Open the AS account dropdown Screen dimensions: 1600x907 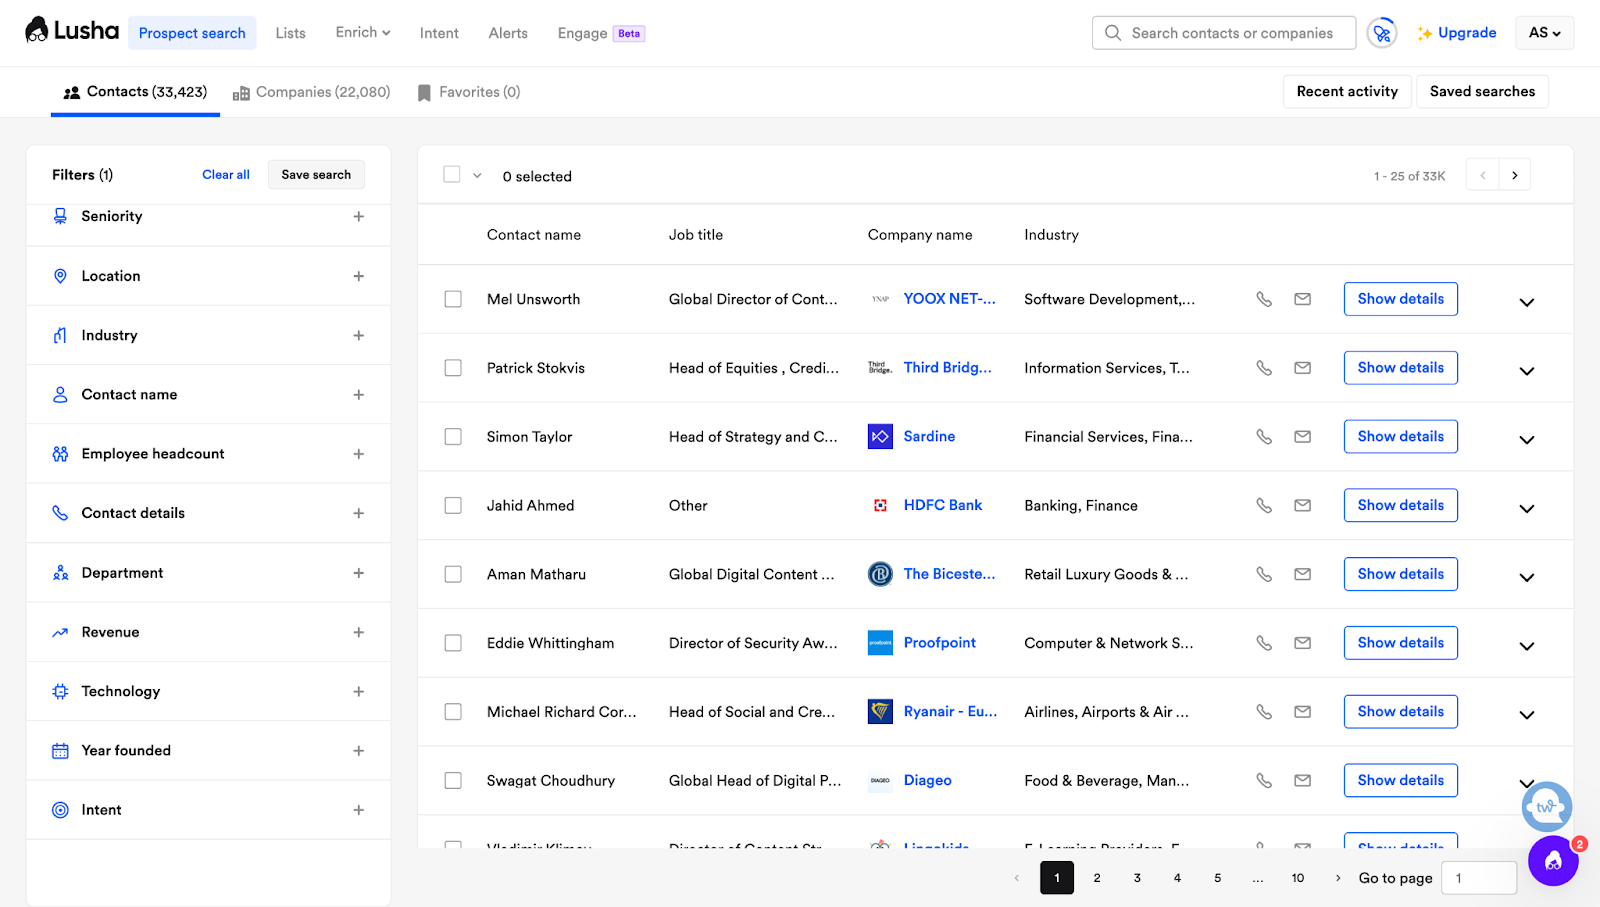coord(1544,33)
